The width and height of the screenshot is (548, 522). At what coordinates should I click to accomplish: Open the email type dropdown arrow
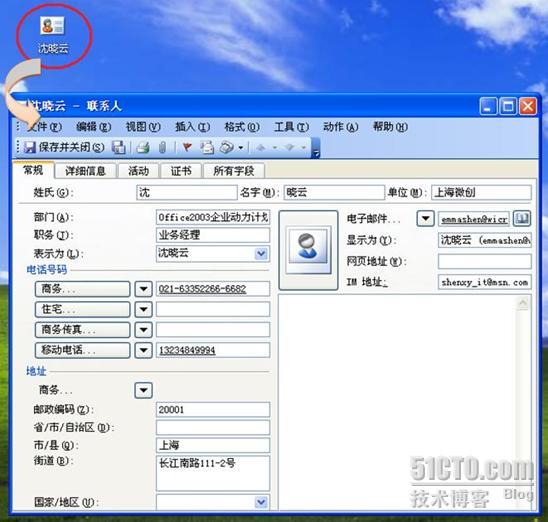425,219
